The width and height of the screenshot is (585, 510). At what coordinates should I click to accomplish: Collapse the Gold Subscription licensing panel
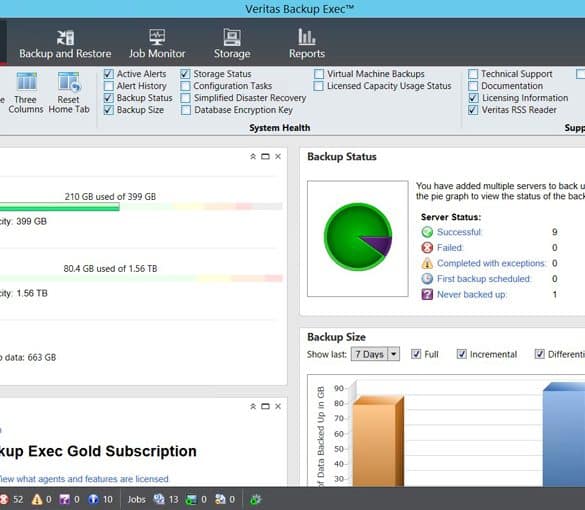pos(253,407)
